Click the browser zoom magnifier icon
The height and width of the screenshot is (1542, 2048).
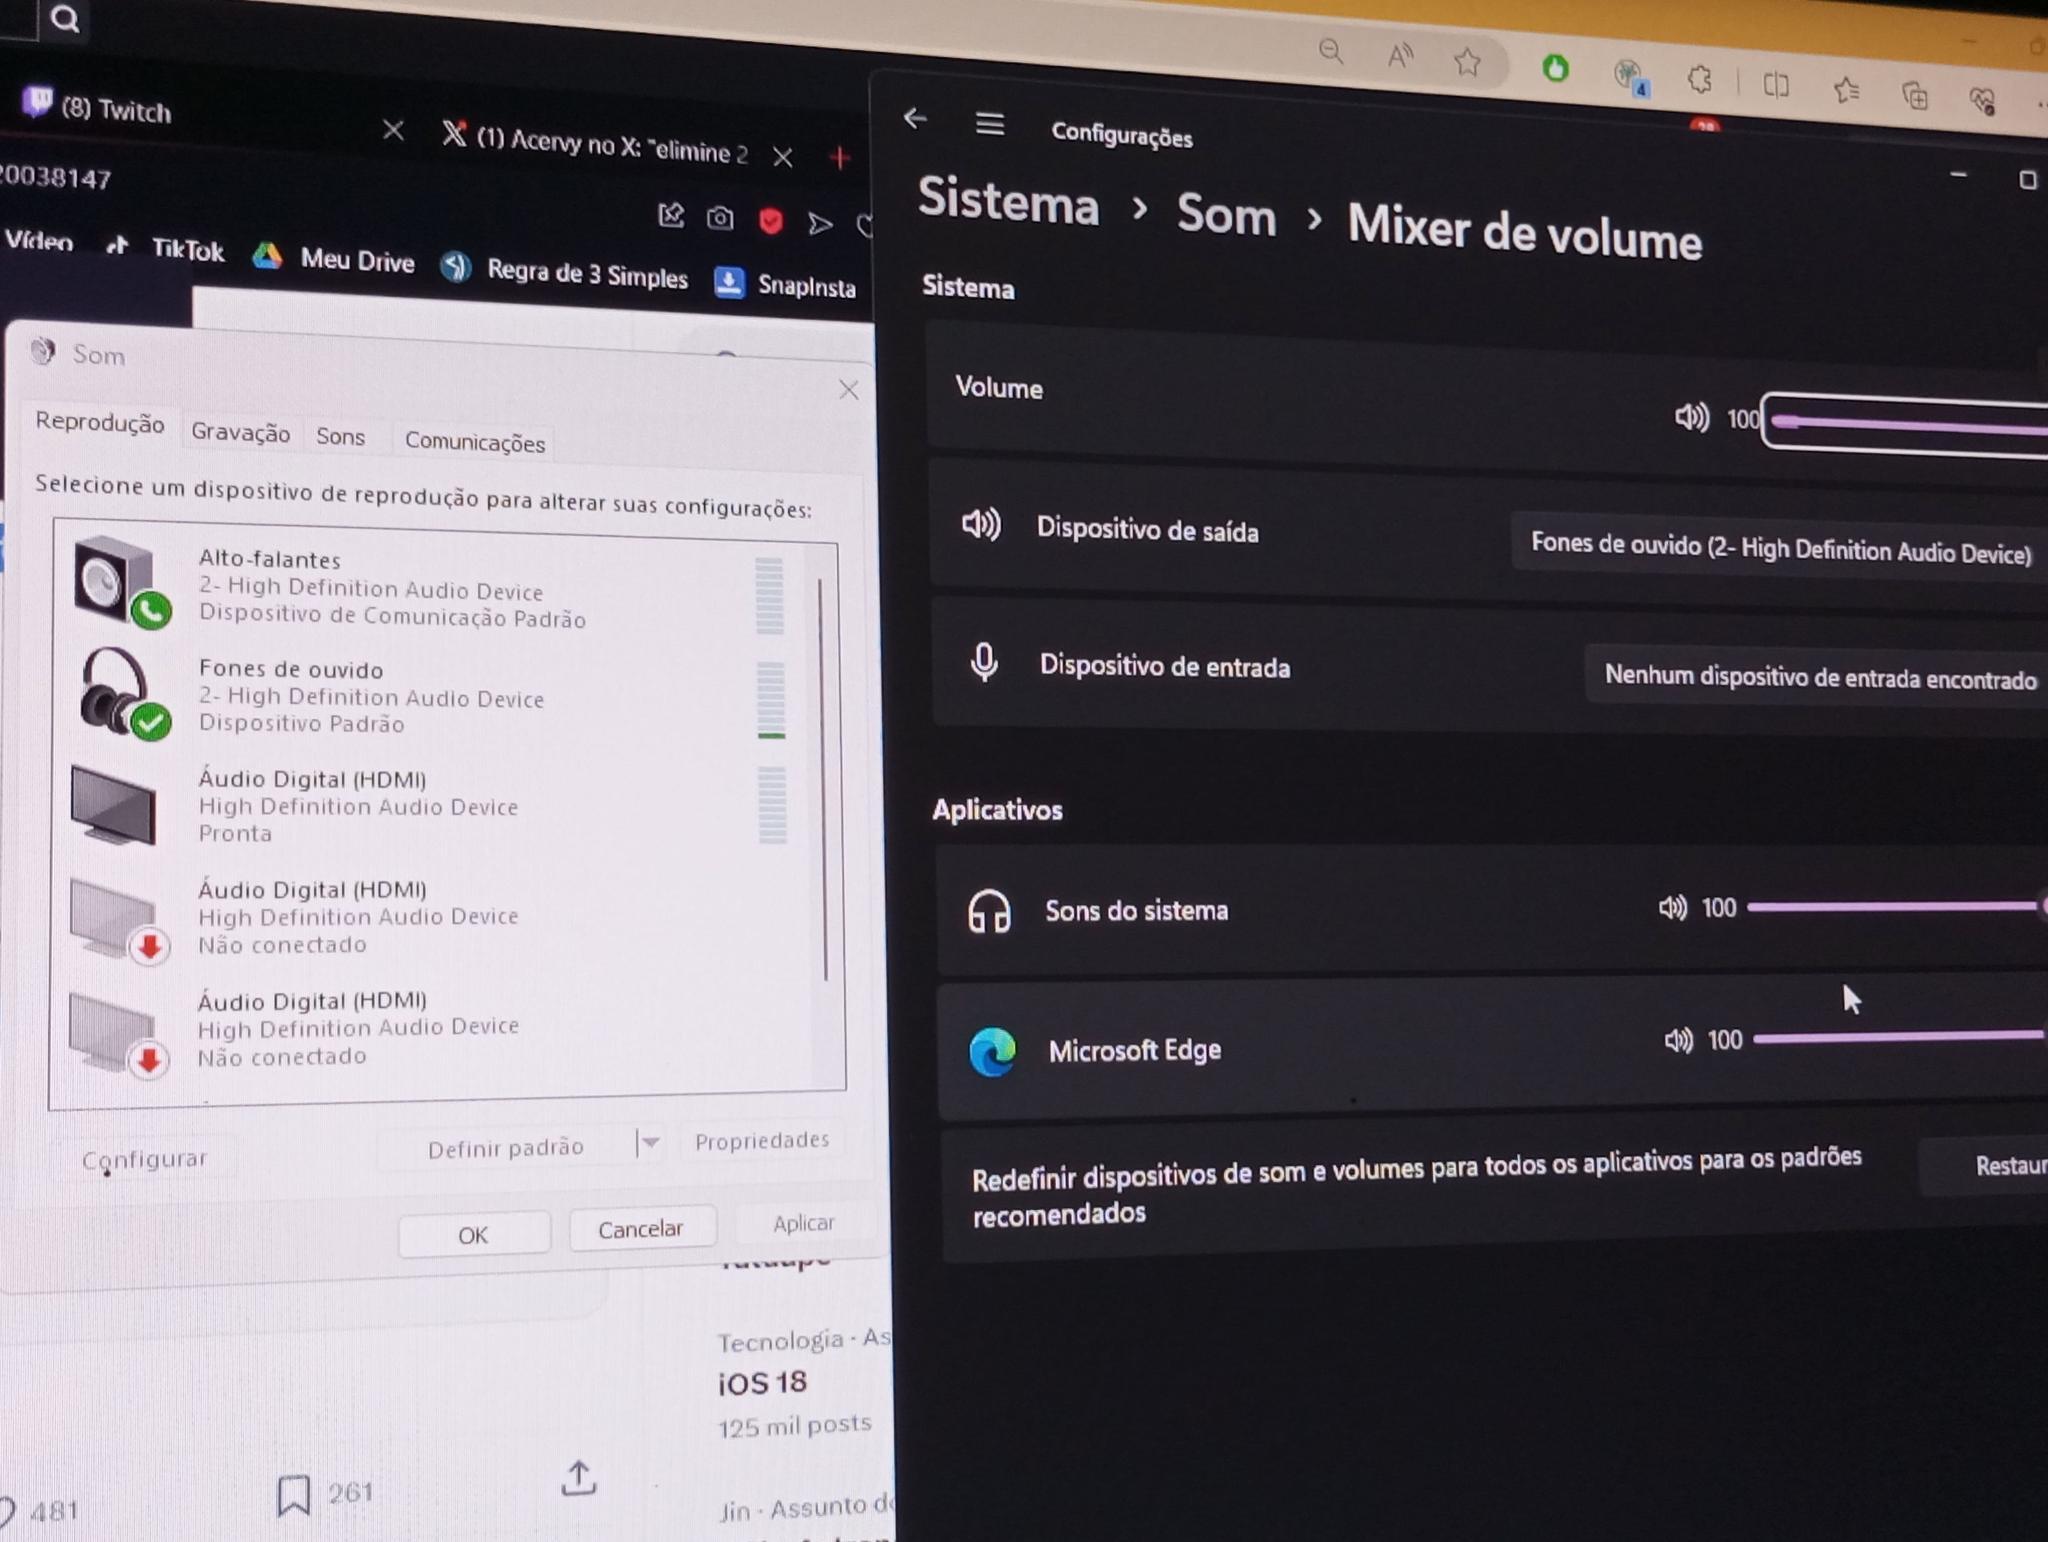pyautogui.click(x=1330, y=51)
